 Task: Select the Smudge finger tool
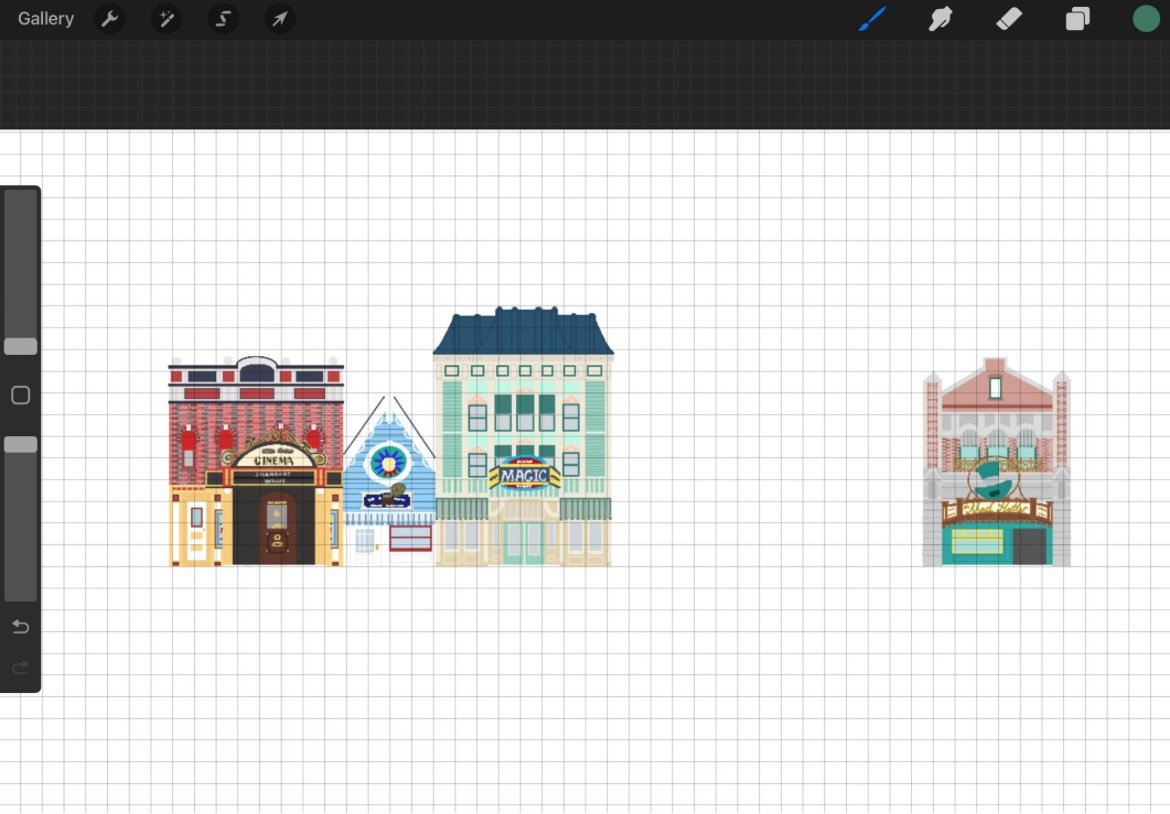940,19
